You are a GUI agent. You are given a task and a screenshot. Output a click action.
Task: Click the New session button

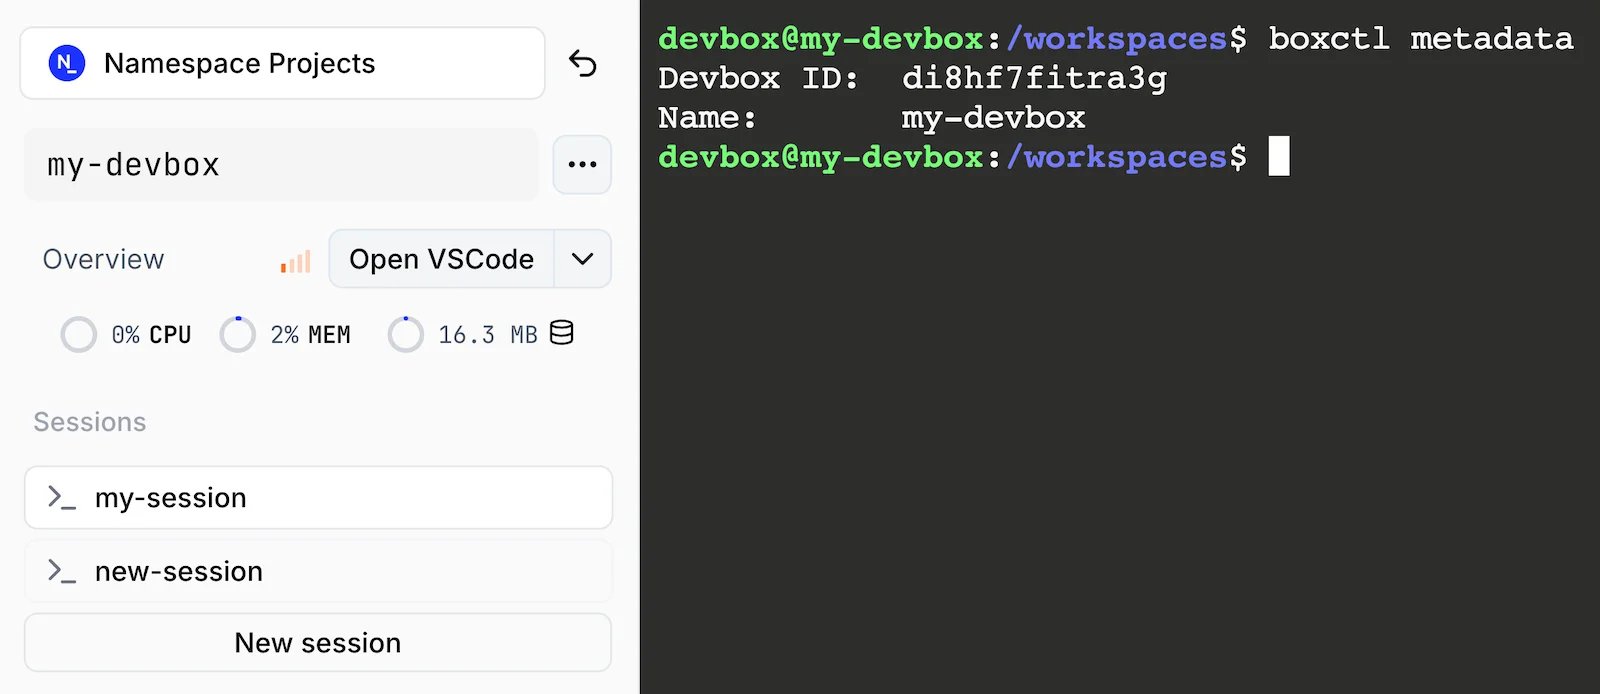[318, 642]
